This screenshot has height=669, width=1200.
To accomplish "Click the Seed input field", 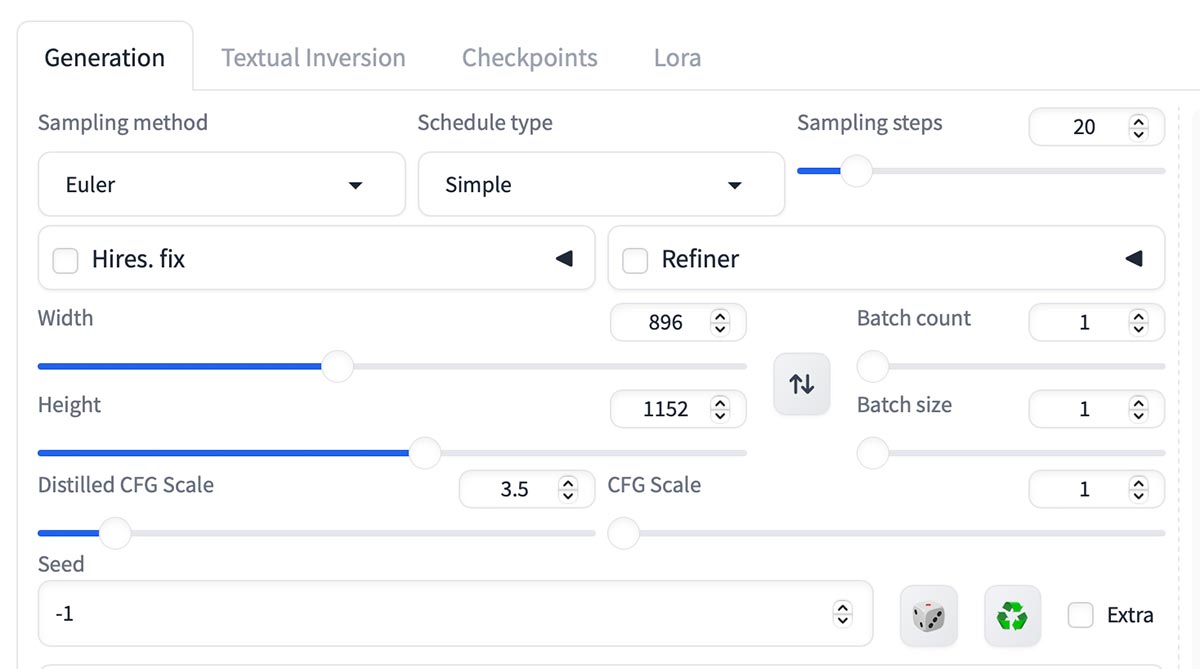I will (430, 614).
